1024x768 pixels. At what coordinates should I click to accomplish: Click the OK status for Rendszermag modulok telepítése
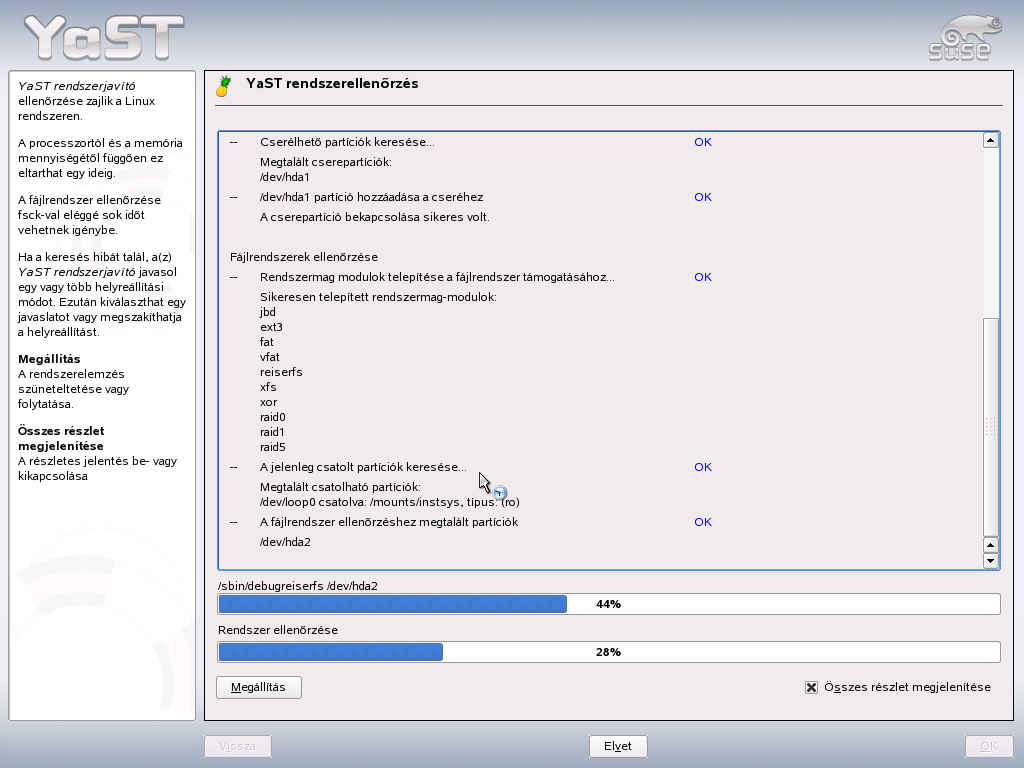tap(703, 277)
